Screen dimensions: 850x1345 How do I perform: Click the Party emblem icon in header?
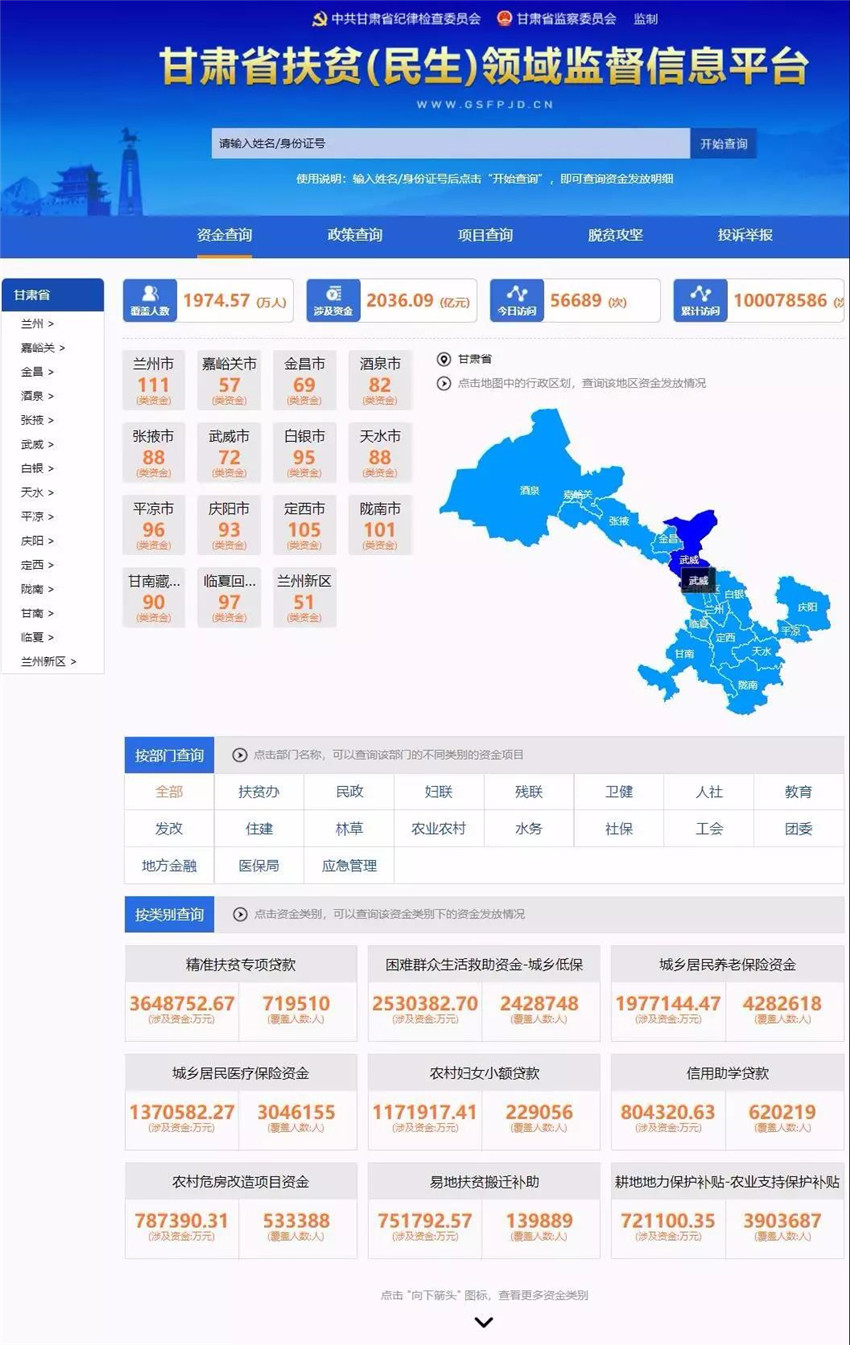319,19
